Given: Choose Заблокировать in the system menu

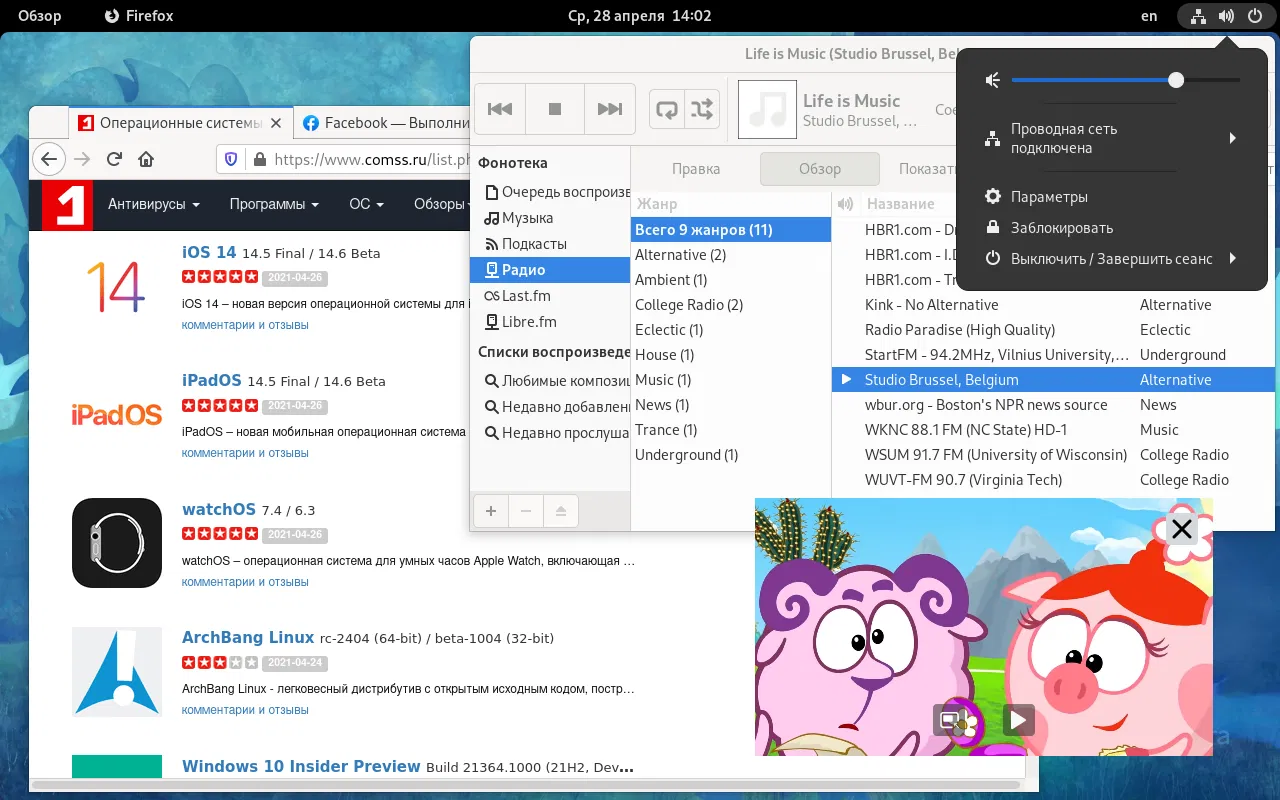Looking at the screenshot, I should [x=1112, y=228].
